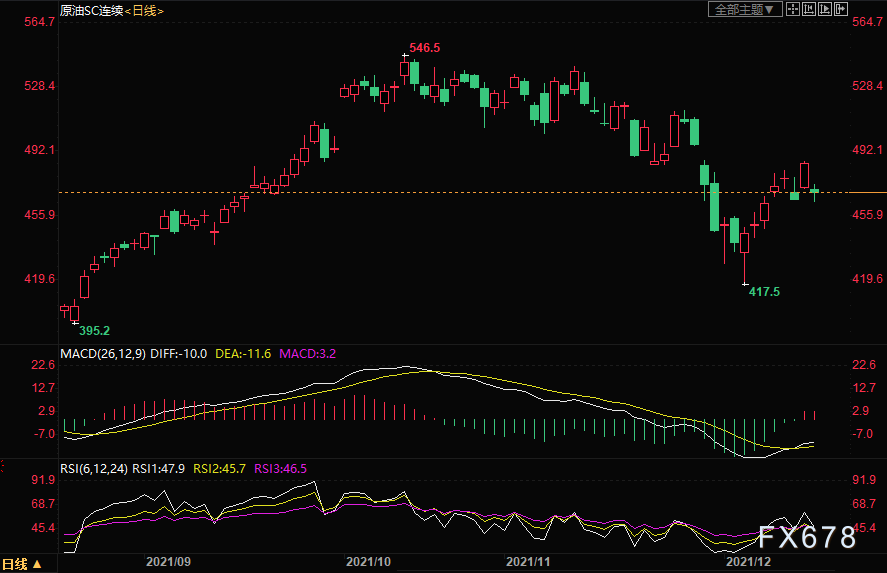Open the 全部主题 dropdown
887x573 pixels.
point(745,9)
